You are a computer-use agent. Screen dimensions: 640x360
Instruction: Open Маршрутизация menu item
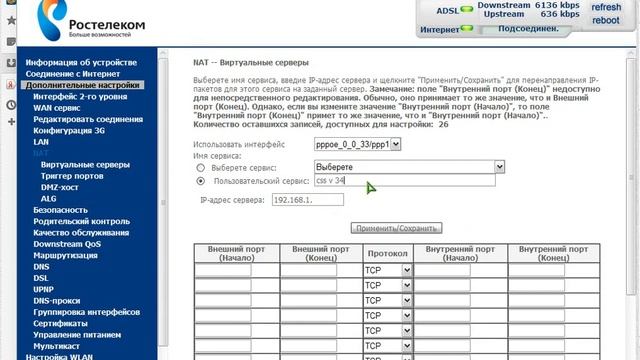[x=65, y=256]
